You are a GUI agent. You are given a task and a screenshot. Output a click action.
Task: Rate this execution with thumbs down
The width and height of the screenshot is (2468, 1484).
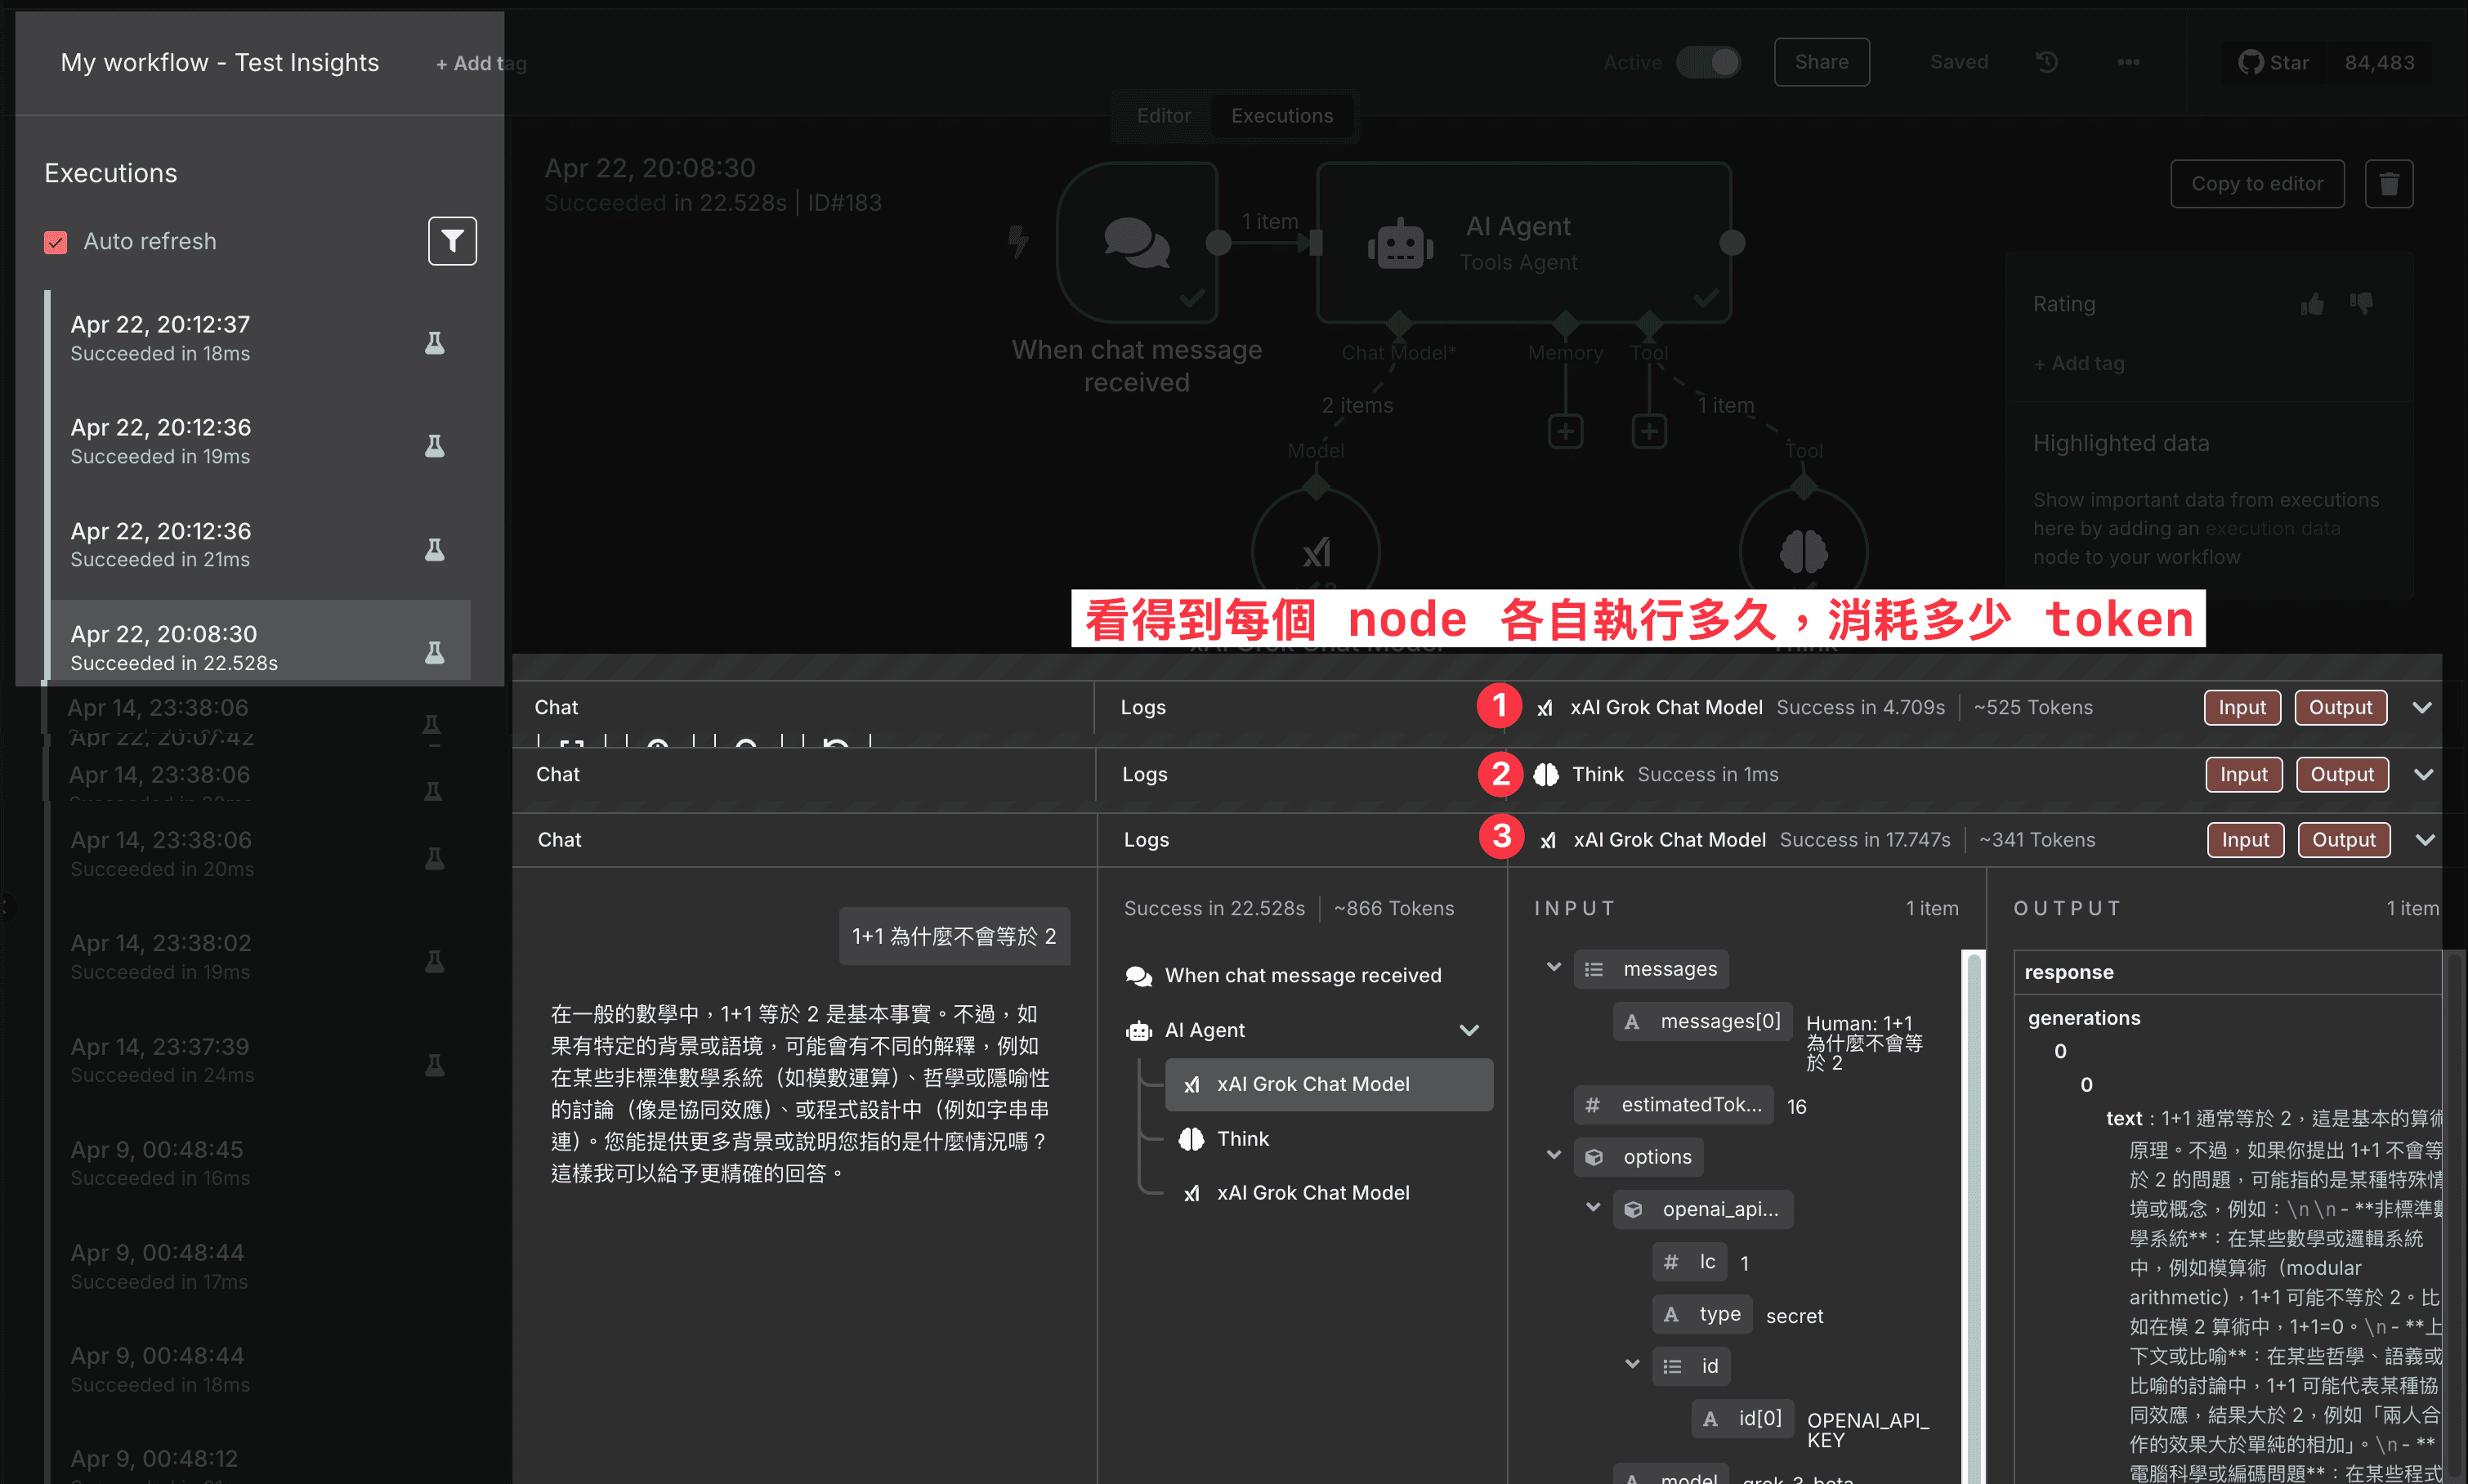(x=2361, y=304)
